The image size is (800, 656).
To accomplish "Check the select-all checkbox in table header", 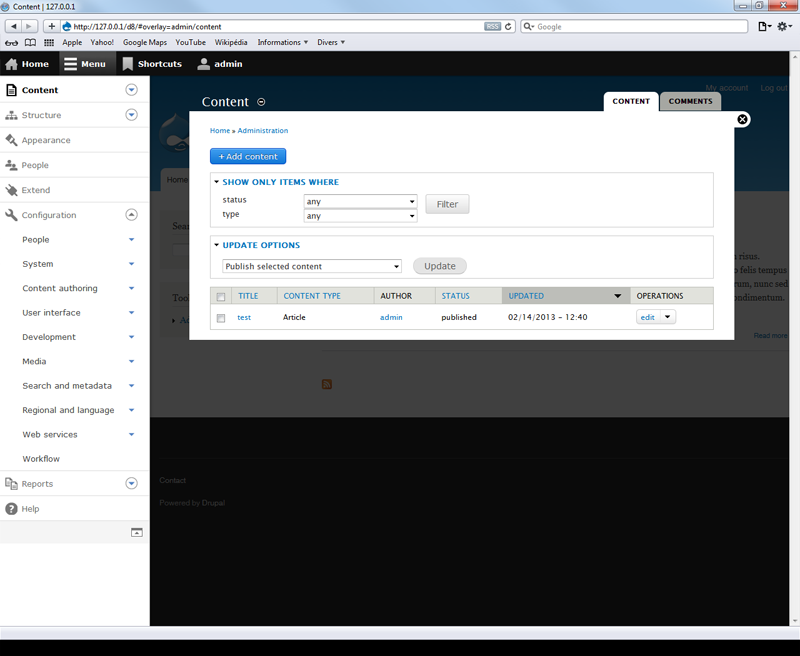I will click(221, 297).
